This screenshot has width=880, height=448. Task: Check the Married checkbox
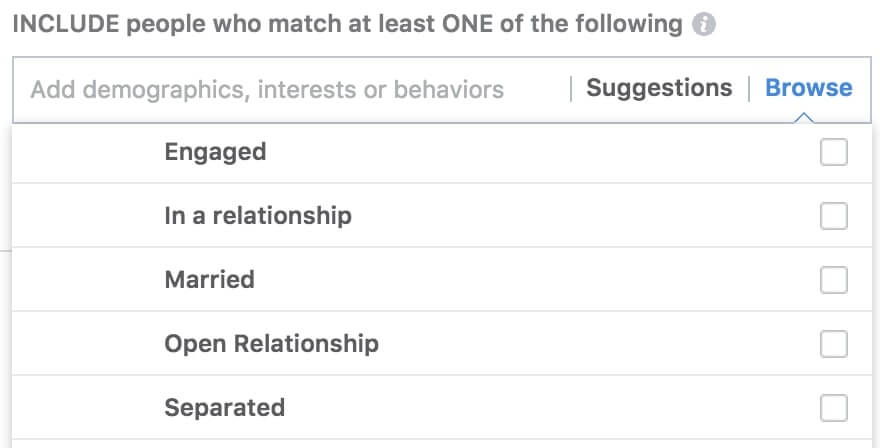[833, 280]
